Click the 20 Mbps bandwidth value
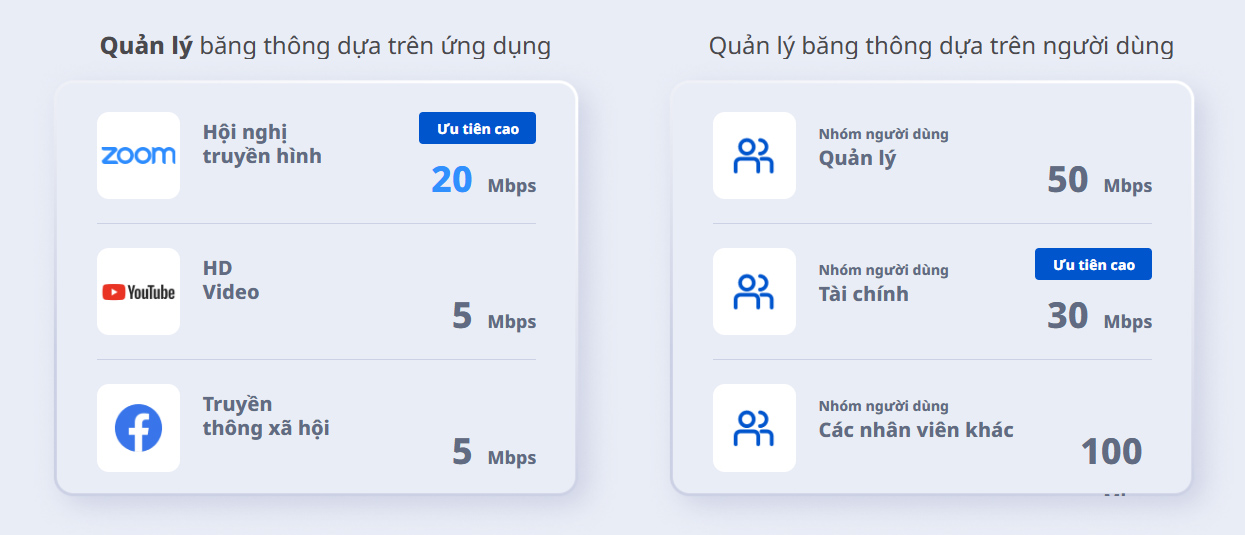1245x535 pixels. (483, 180)
